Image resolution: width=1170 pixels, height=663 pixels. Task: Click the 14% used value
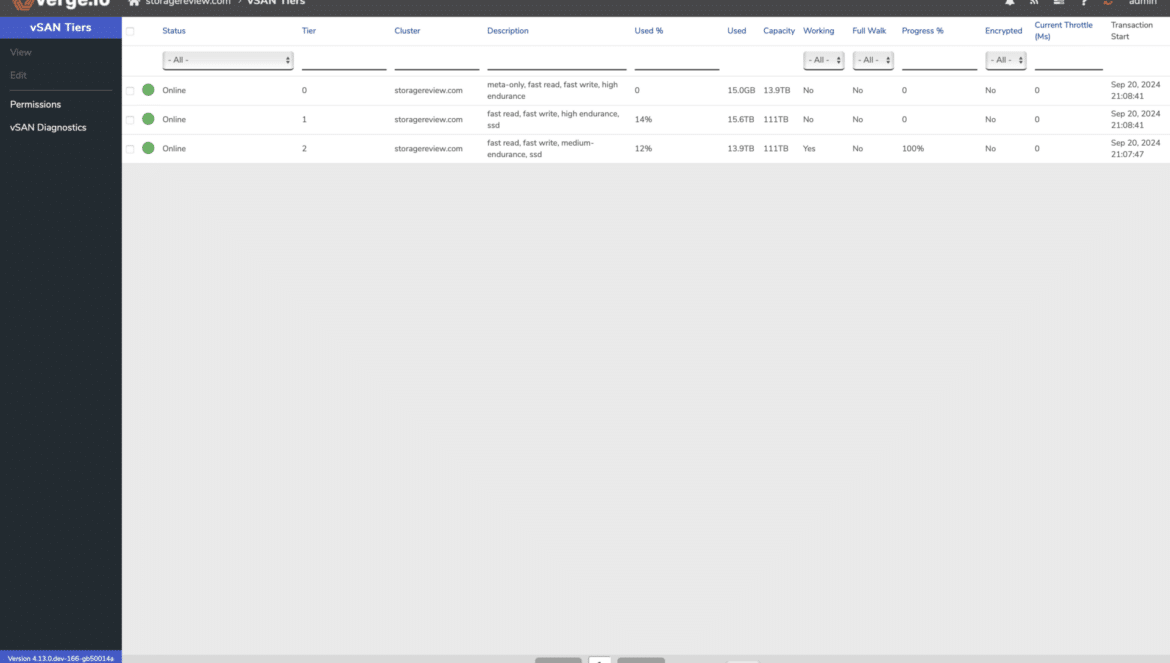643,119
